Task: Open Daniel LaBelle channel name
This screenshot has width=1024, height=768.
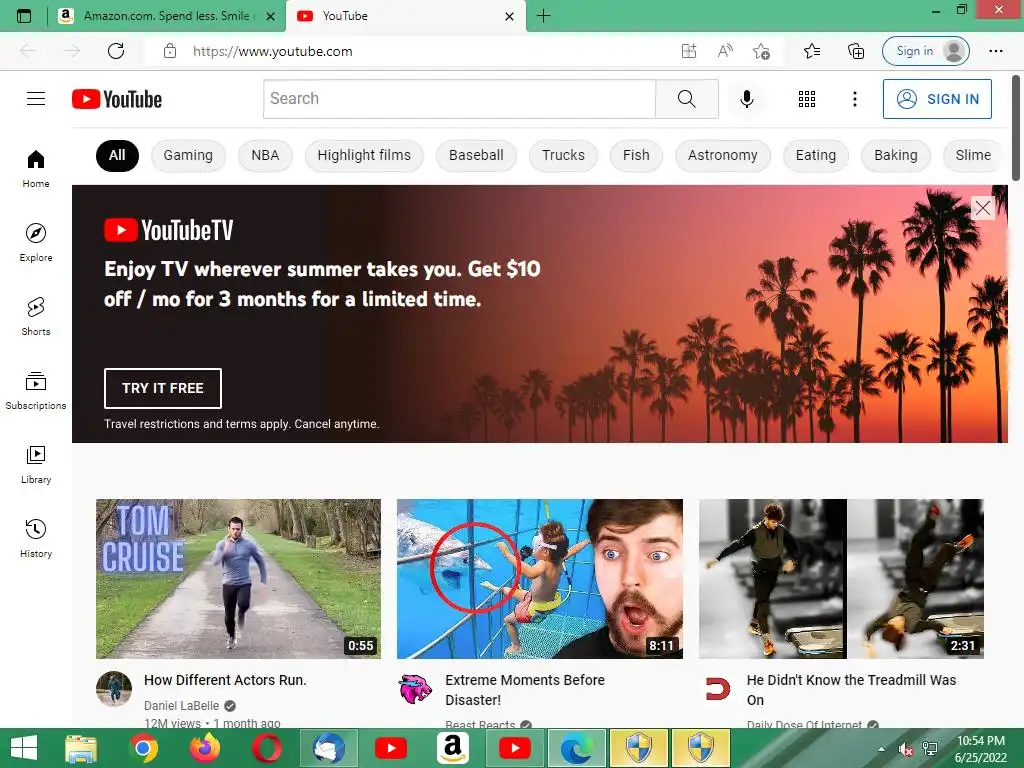Action: [182, 705]
